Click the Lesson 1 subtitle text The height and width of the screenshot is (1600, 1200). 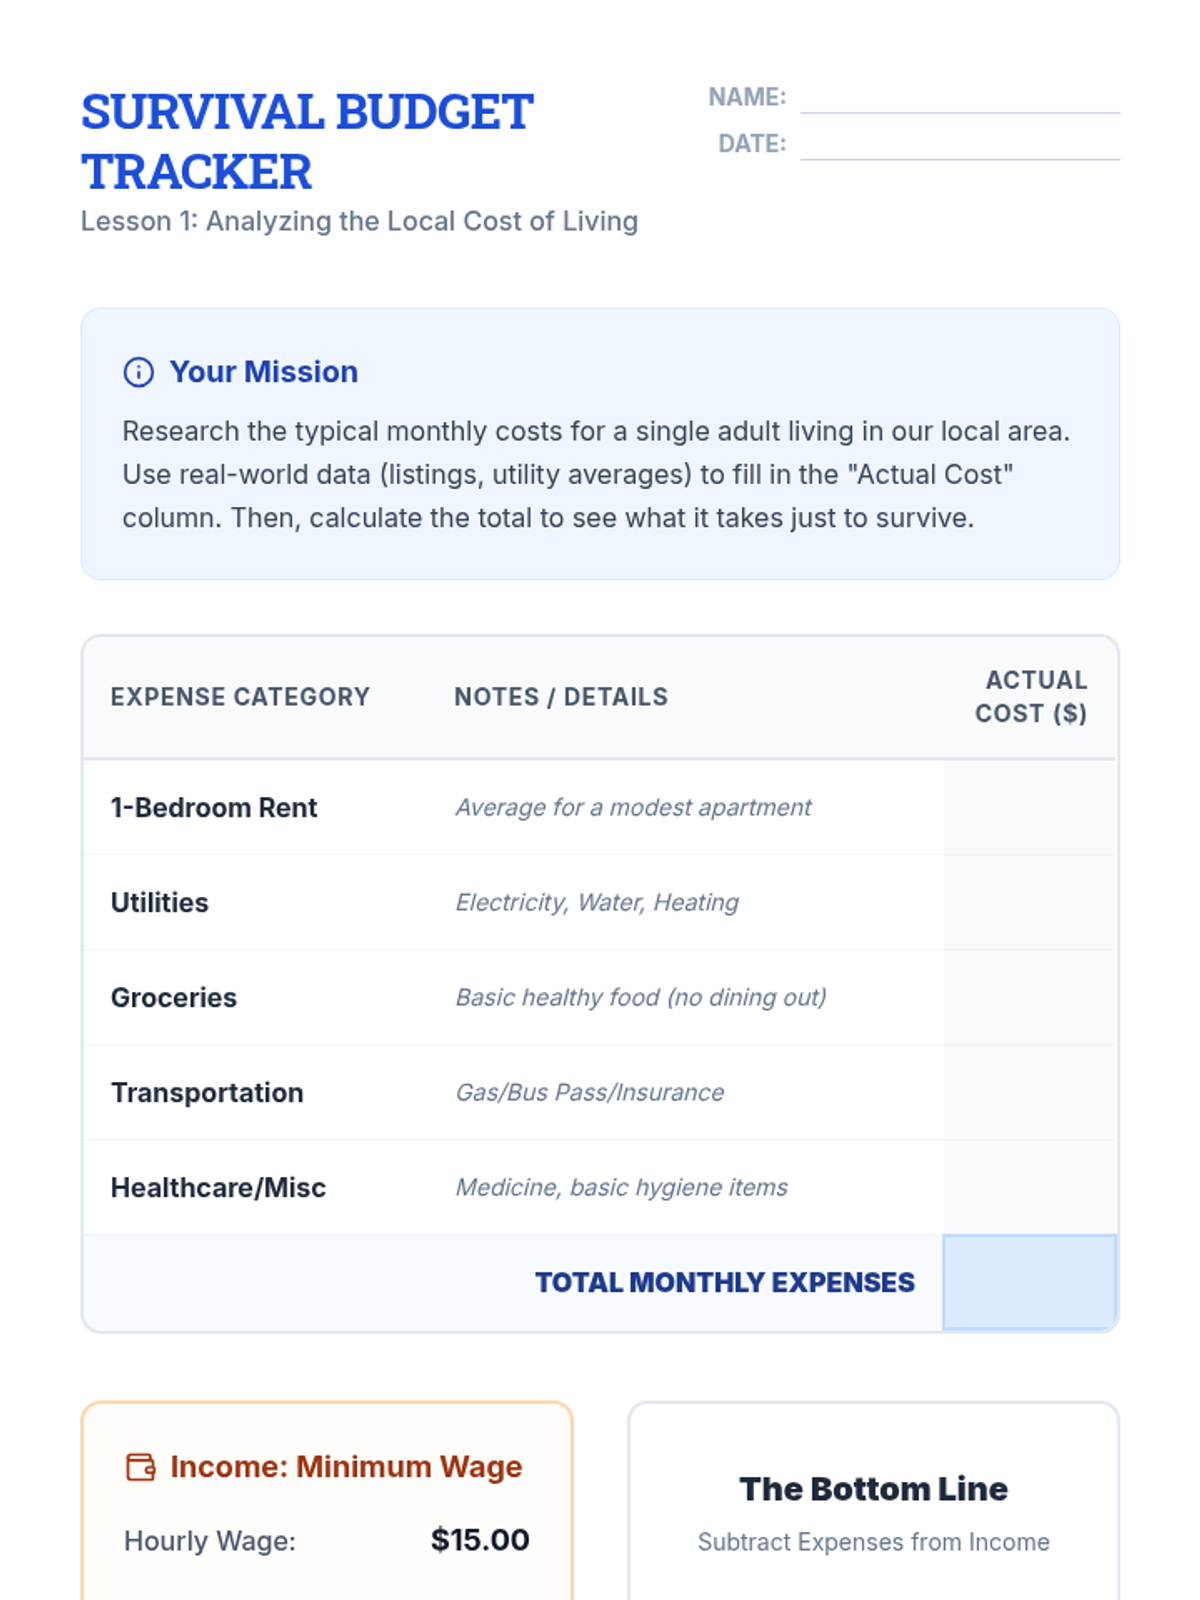click(x=359, y=221)
